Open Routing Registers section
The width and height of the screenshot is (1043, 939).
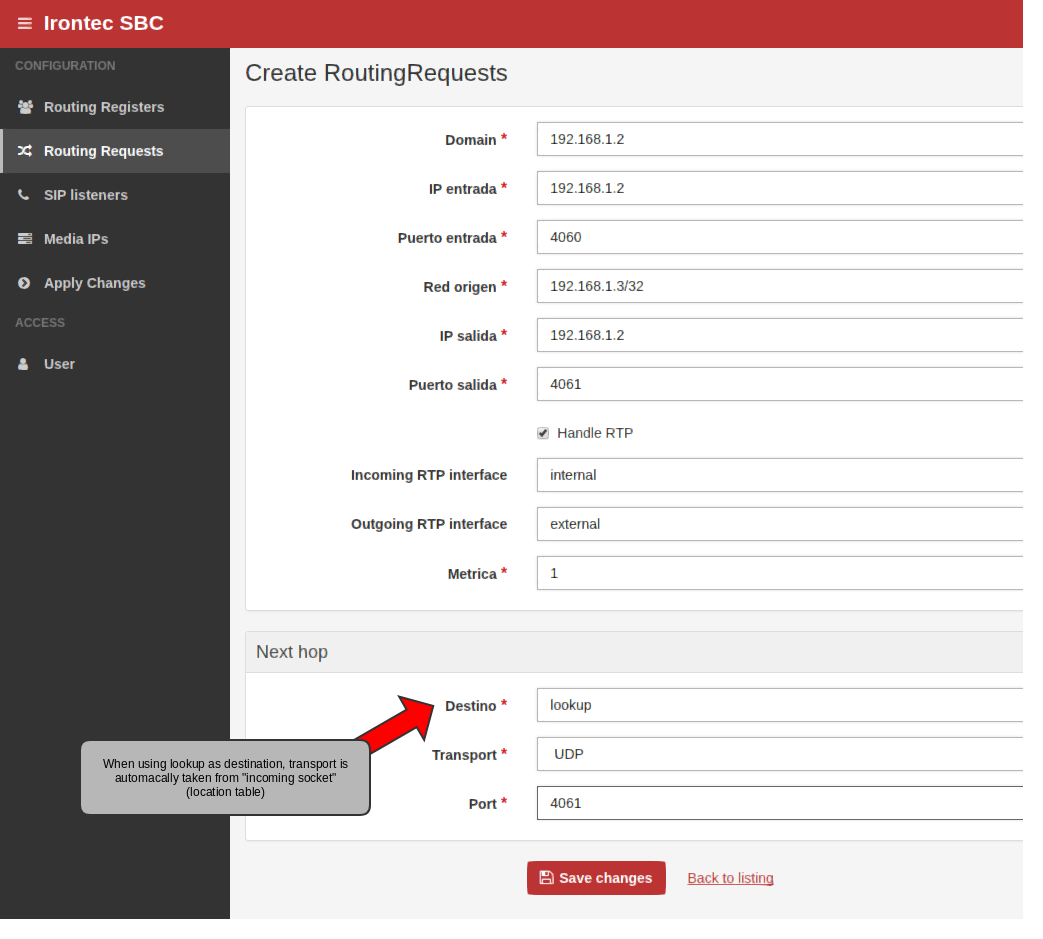(x=115, y=107)
